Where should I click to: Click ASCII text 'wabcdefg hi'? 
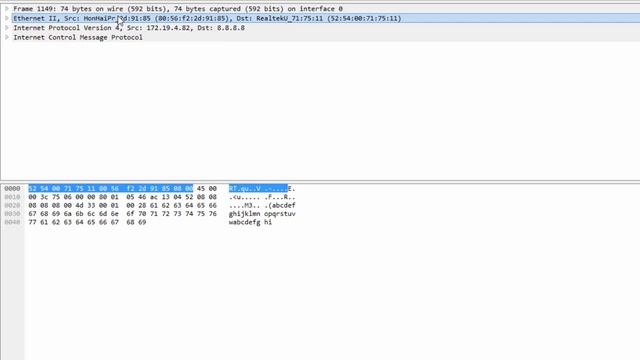click(x=250, y=222)
